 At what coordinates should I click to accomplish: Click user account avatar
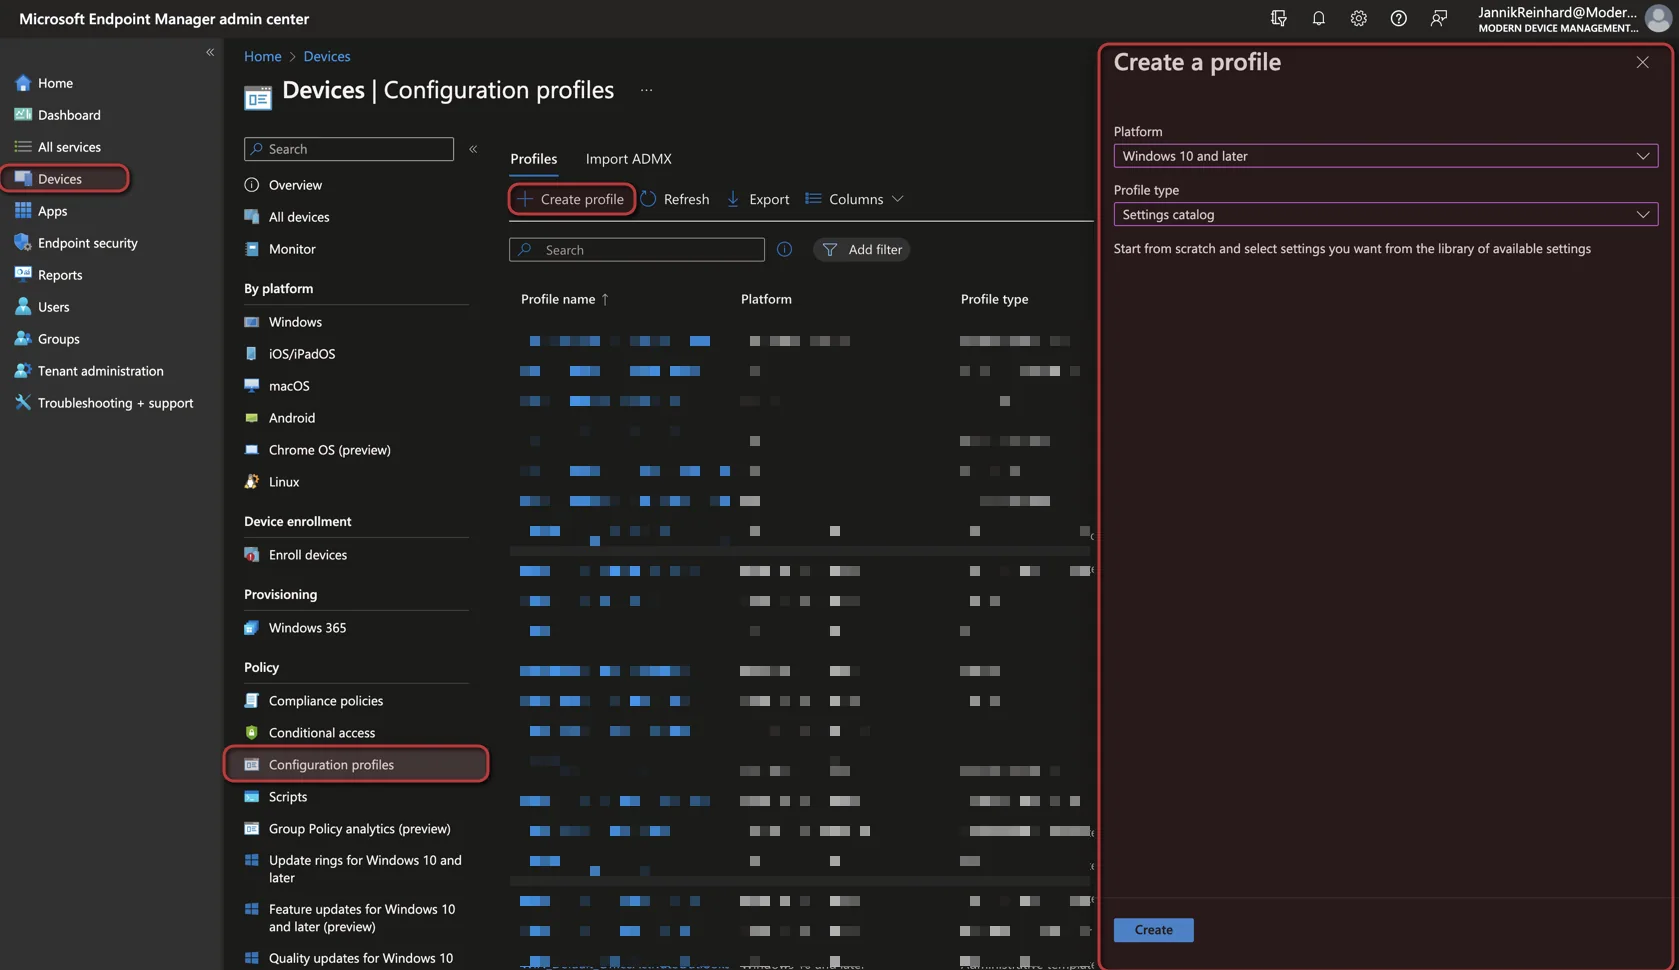pos(1657,18)
